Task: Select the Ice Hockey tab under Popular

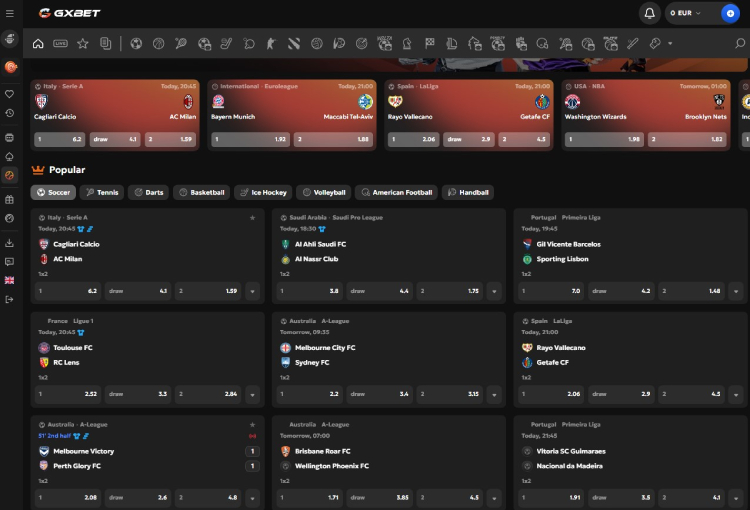Action: pos(263,192)
